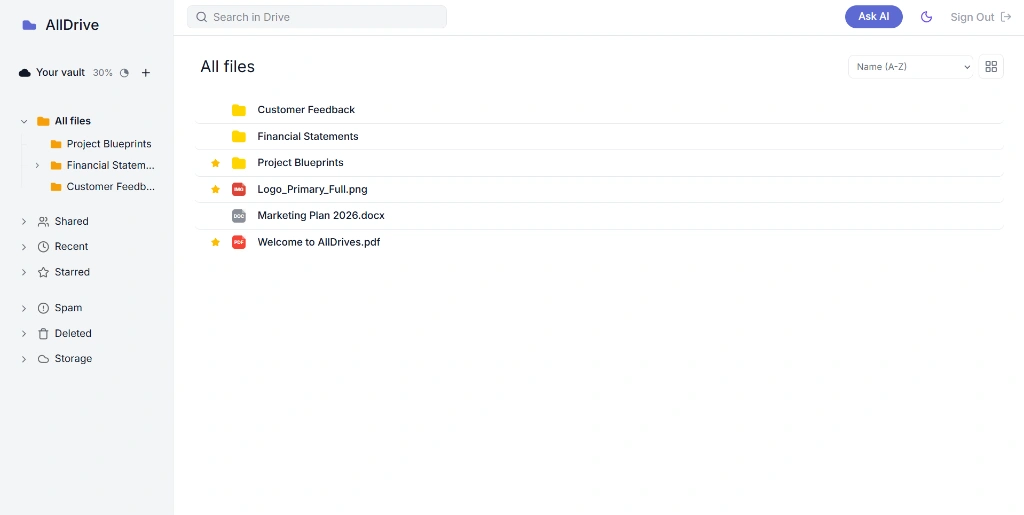Click the Deleted trash icon in sidebar
This screenshot has height=515, width=1024.
tap(43, 334)
